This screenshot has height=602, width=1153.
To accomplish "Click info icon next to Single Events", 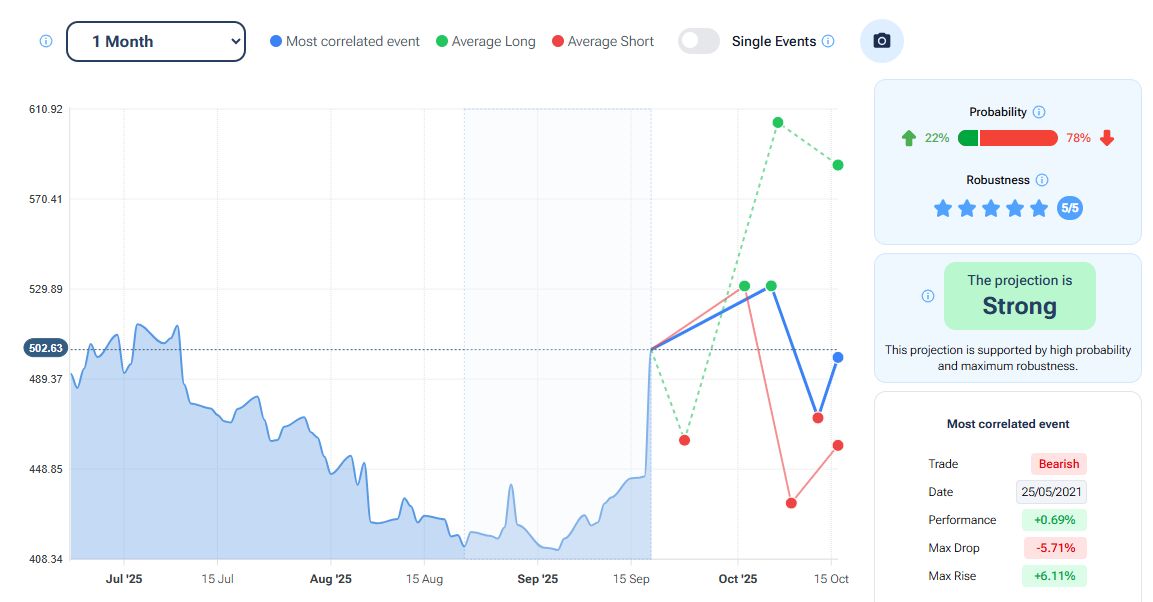I will point(828,41).
